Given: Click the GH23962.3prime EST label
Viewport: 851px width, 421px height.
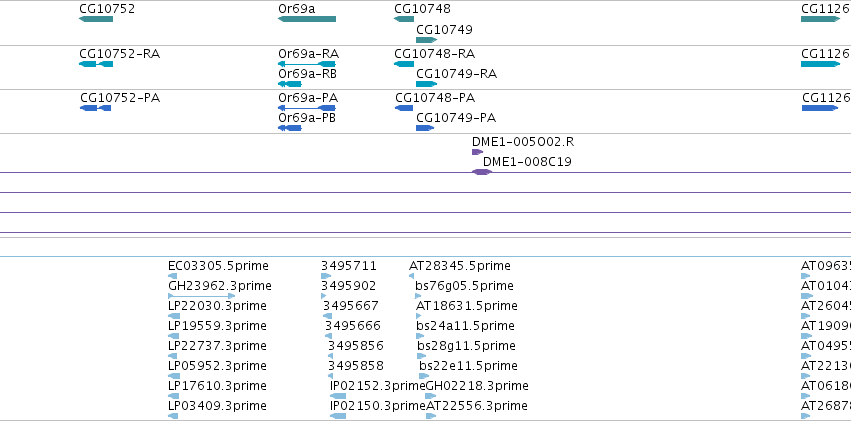Looking at the screenshot, I should click(220, 286).
